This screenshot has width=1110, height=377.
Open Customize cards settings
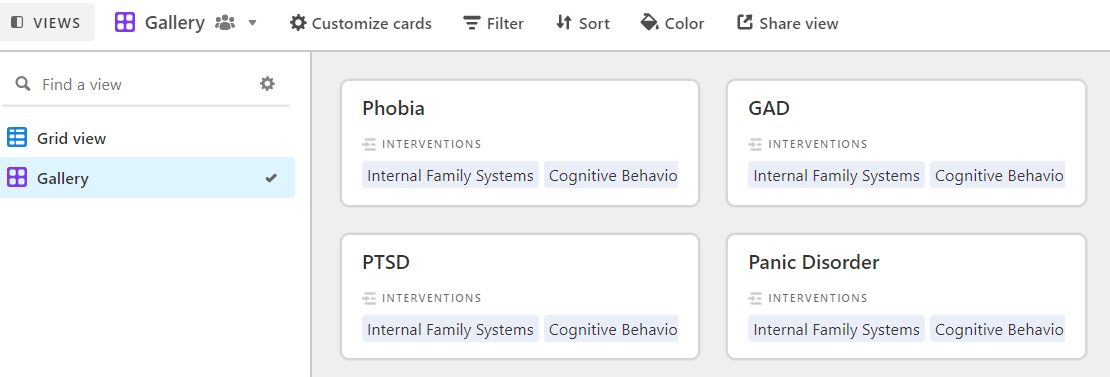(360, 23)
